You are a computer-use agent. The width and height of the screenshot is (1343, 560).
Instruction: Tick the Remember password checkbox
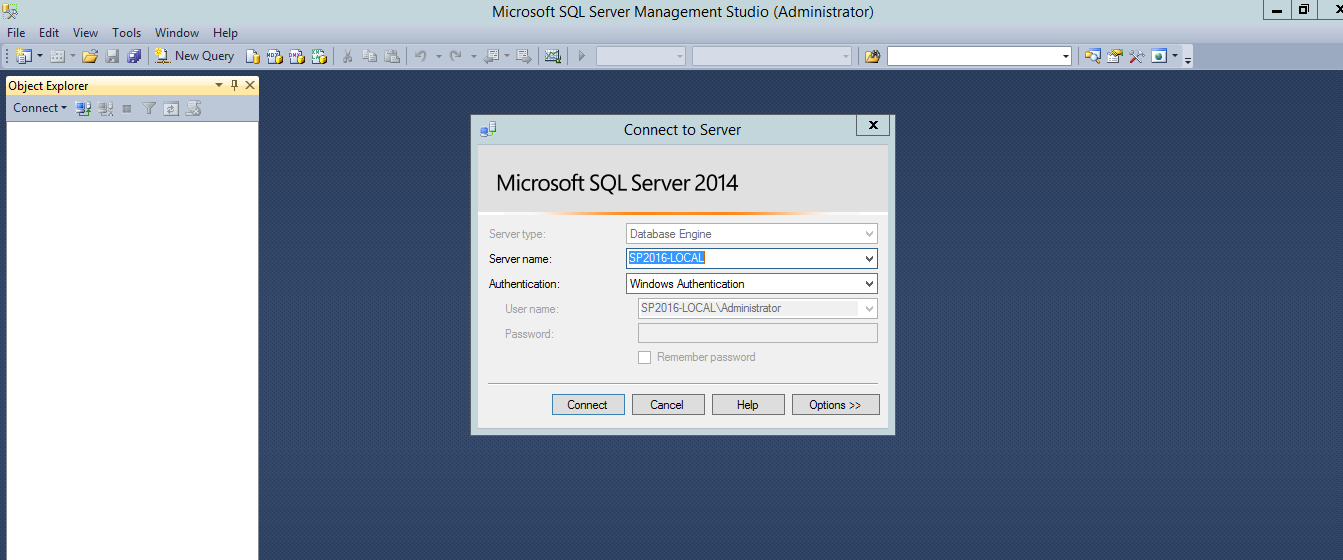[x=645, y=357]
